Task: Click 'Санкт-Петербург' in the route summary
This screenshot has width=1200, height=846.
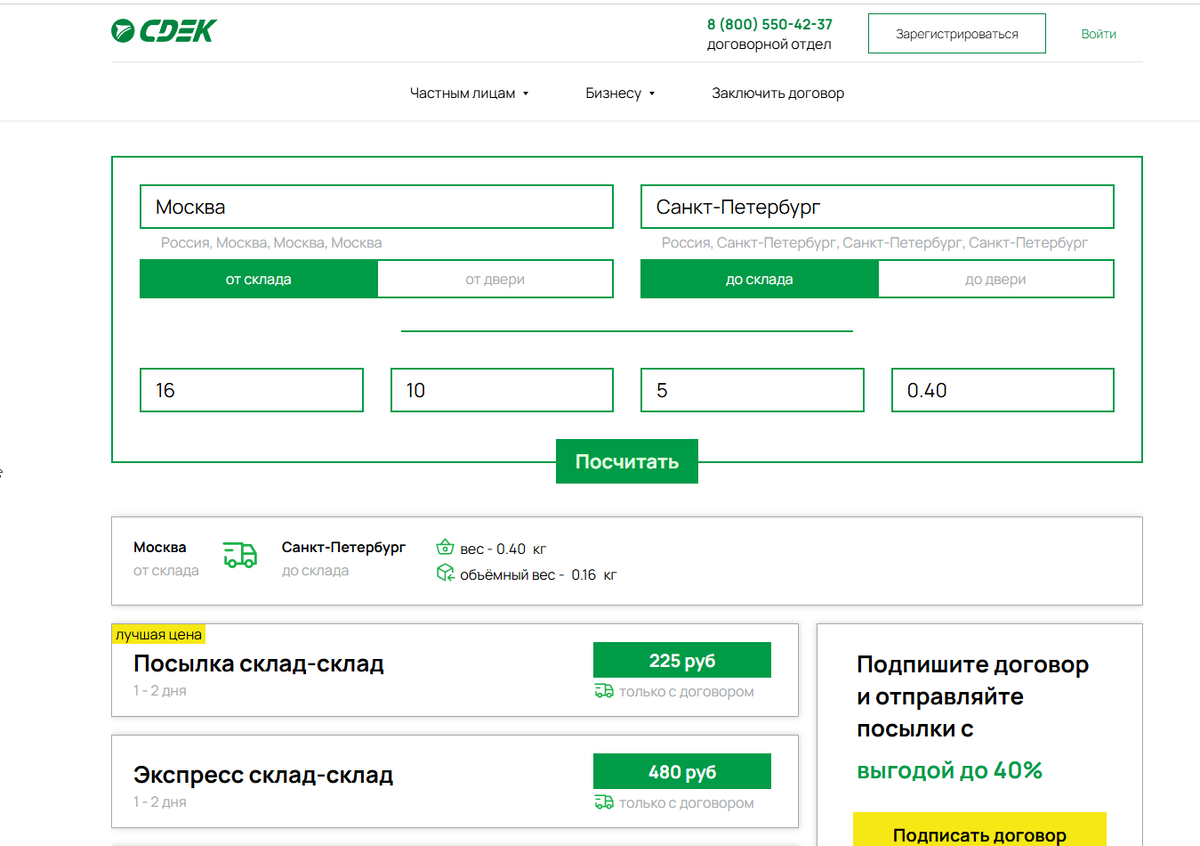Action: point(344,547)
